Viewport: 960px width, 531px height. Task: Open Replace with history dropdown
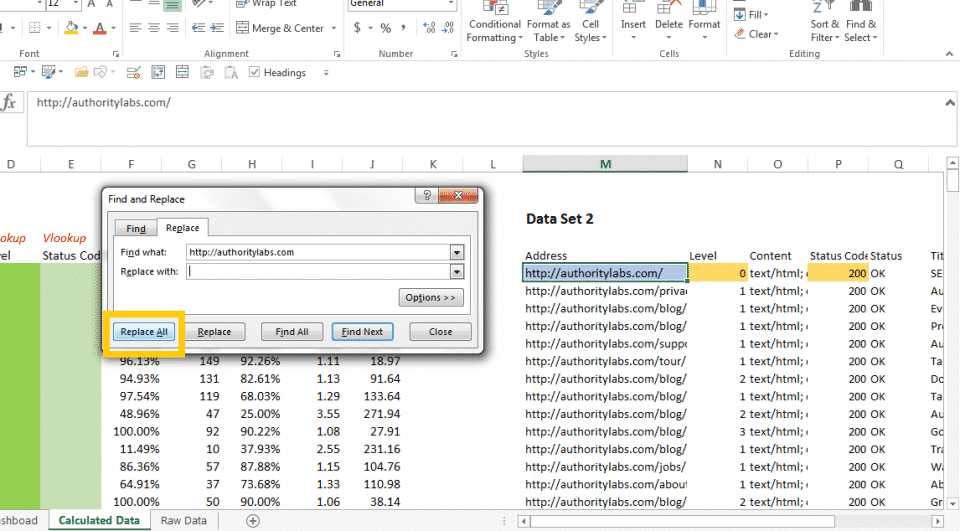pyautogui.click(x=457, y=271)
